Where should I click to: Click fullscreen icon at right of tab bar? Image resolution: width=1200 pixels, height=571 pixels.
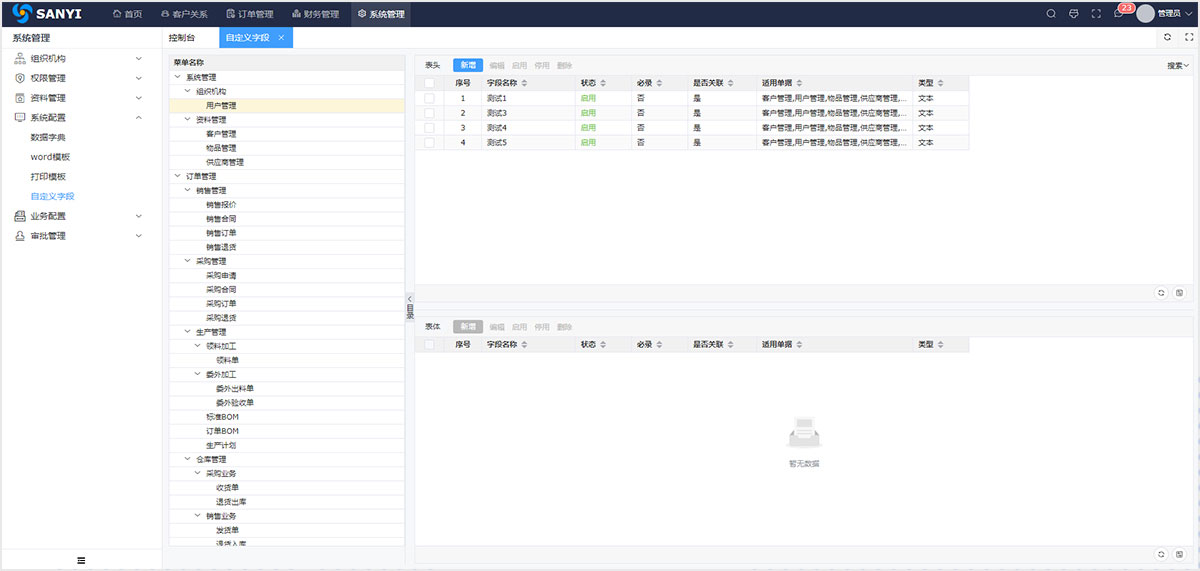click(1189, 37)
